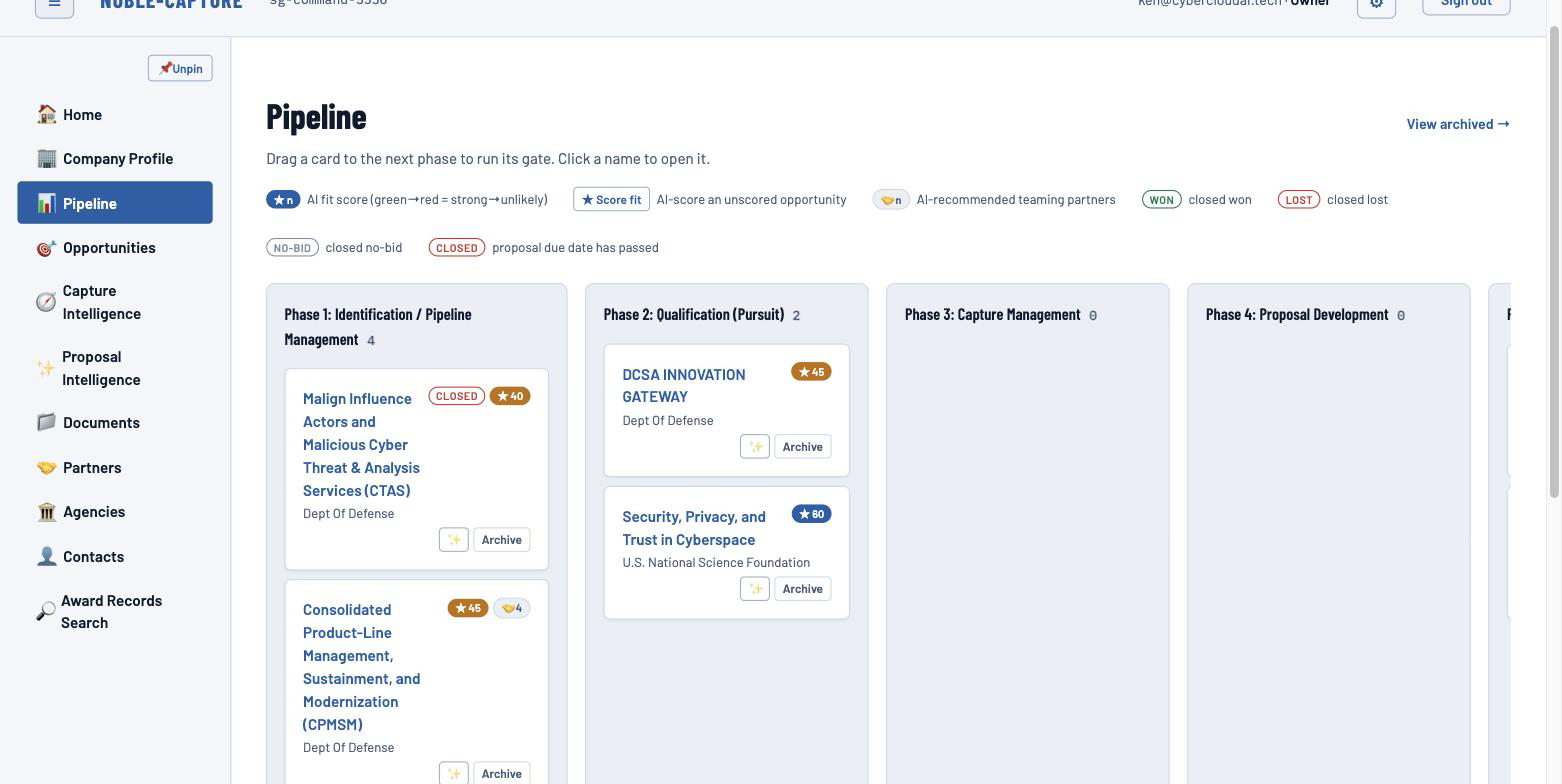Click the 45 score badge on CPMSM card
This screenshot has height=784, width=1562.
click(468, 608)
